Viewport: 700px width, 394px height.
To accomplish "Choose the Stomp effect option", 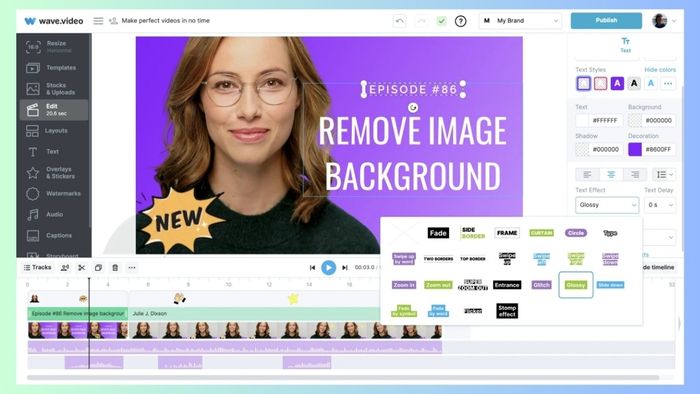I will click(507, 311).
